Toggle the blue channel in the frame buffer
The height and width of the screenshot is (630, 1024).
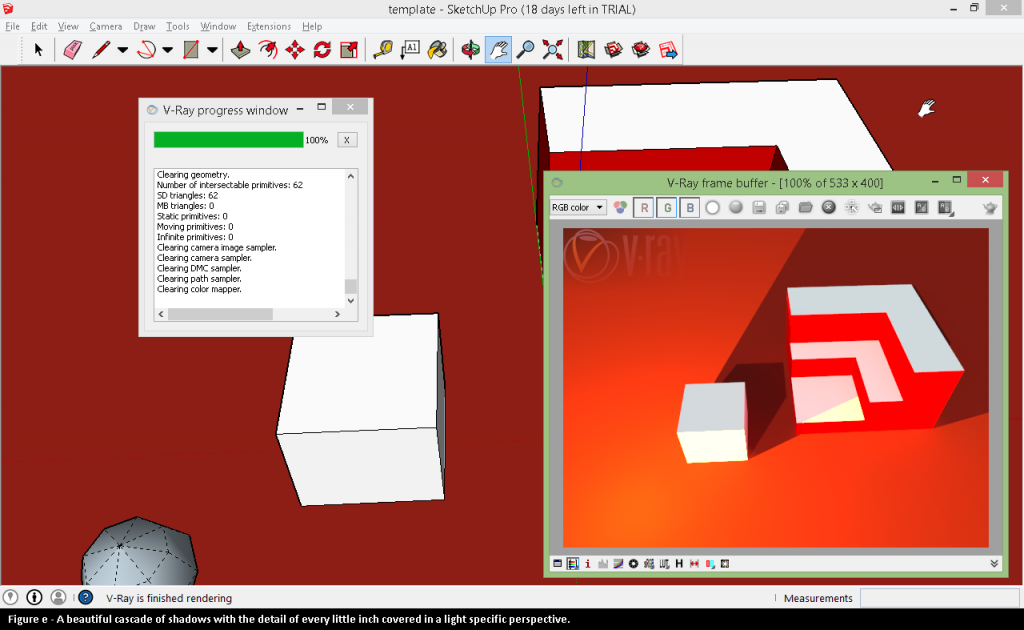tap(690, 207)
